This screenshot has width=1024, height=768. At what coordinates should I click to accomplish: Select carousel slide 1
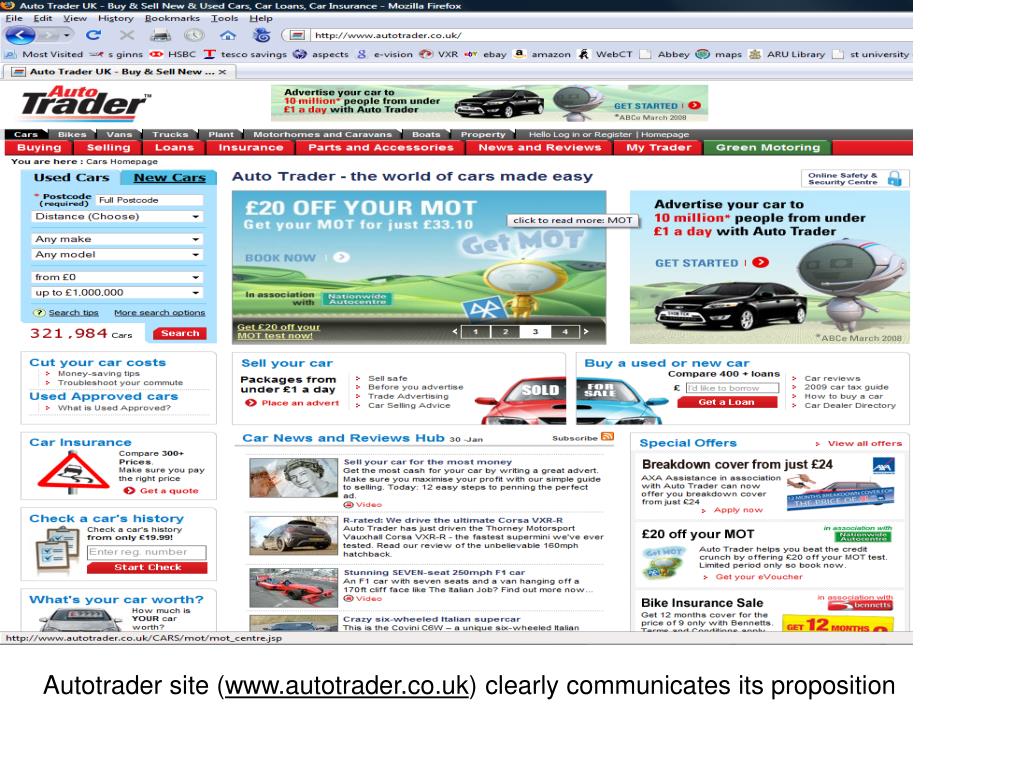[476, 332]
